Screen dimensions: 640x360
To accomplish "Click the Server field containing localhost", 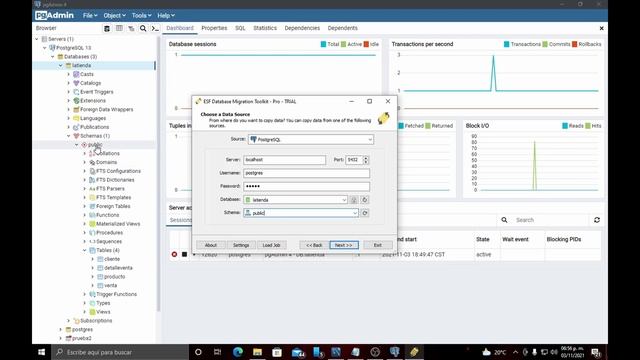I will 284,160.
